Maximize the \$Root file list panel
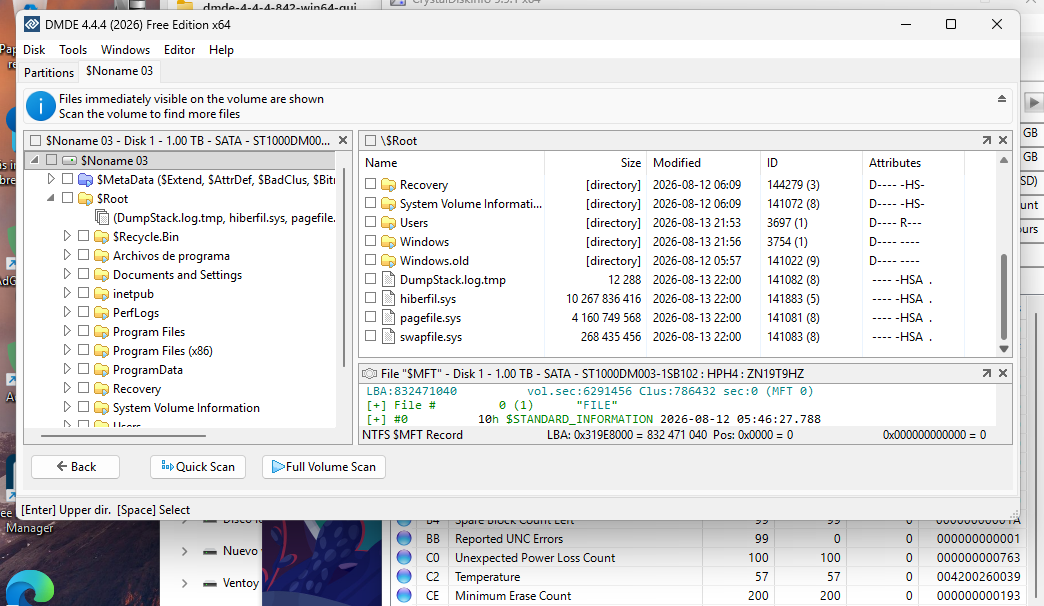 (986, 141)
